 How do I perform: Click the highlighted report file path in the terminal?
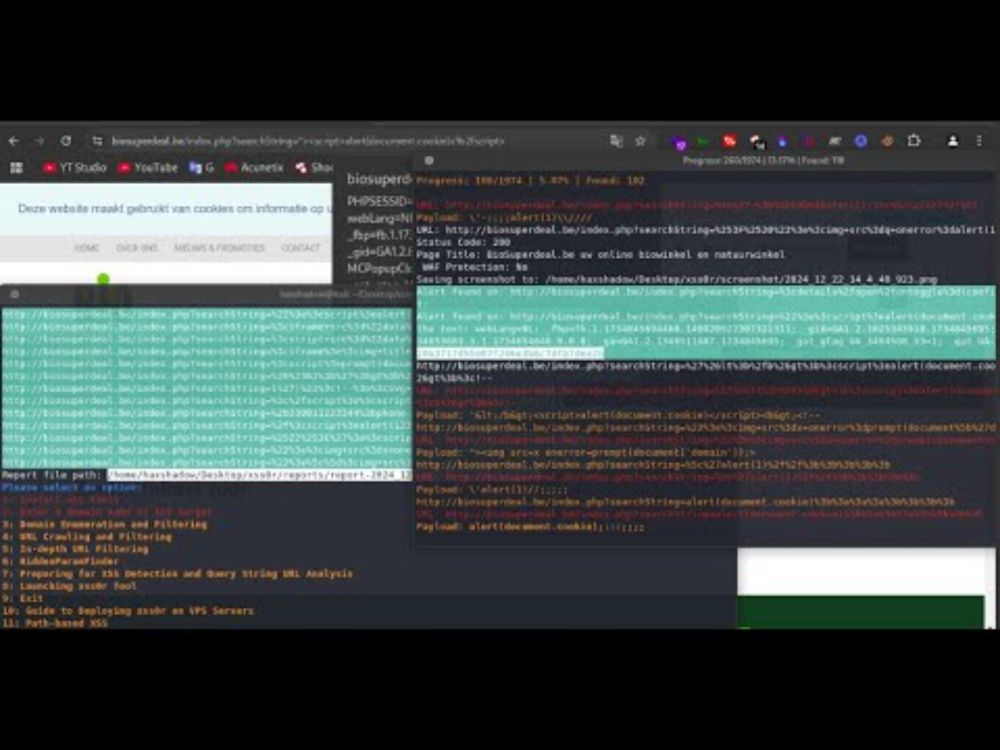point(260,475)
